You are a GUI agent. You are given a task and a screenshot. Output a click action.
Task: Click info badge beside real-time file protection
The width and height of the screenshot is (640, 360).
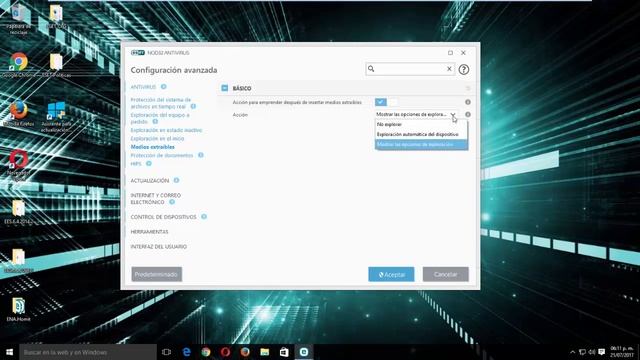193,106
